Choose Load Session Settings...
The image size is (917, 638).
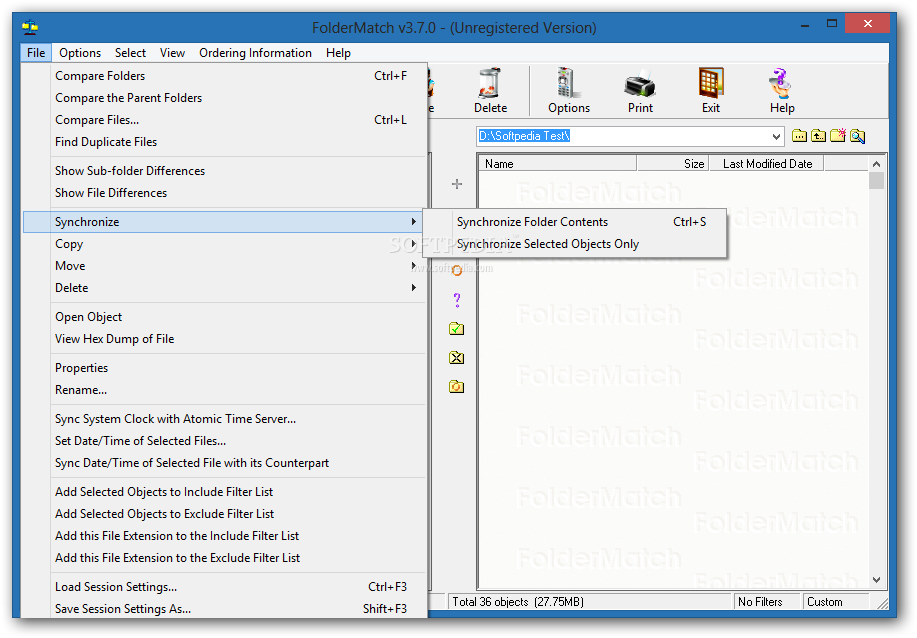coord(225,587)
